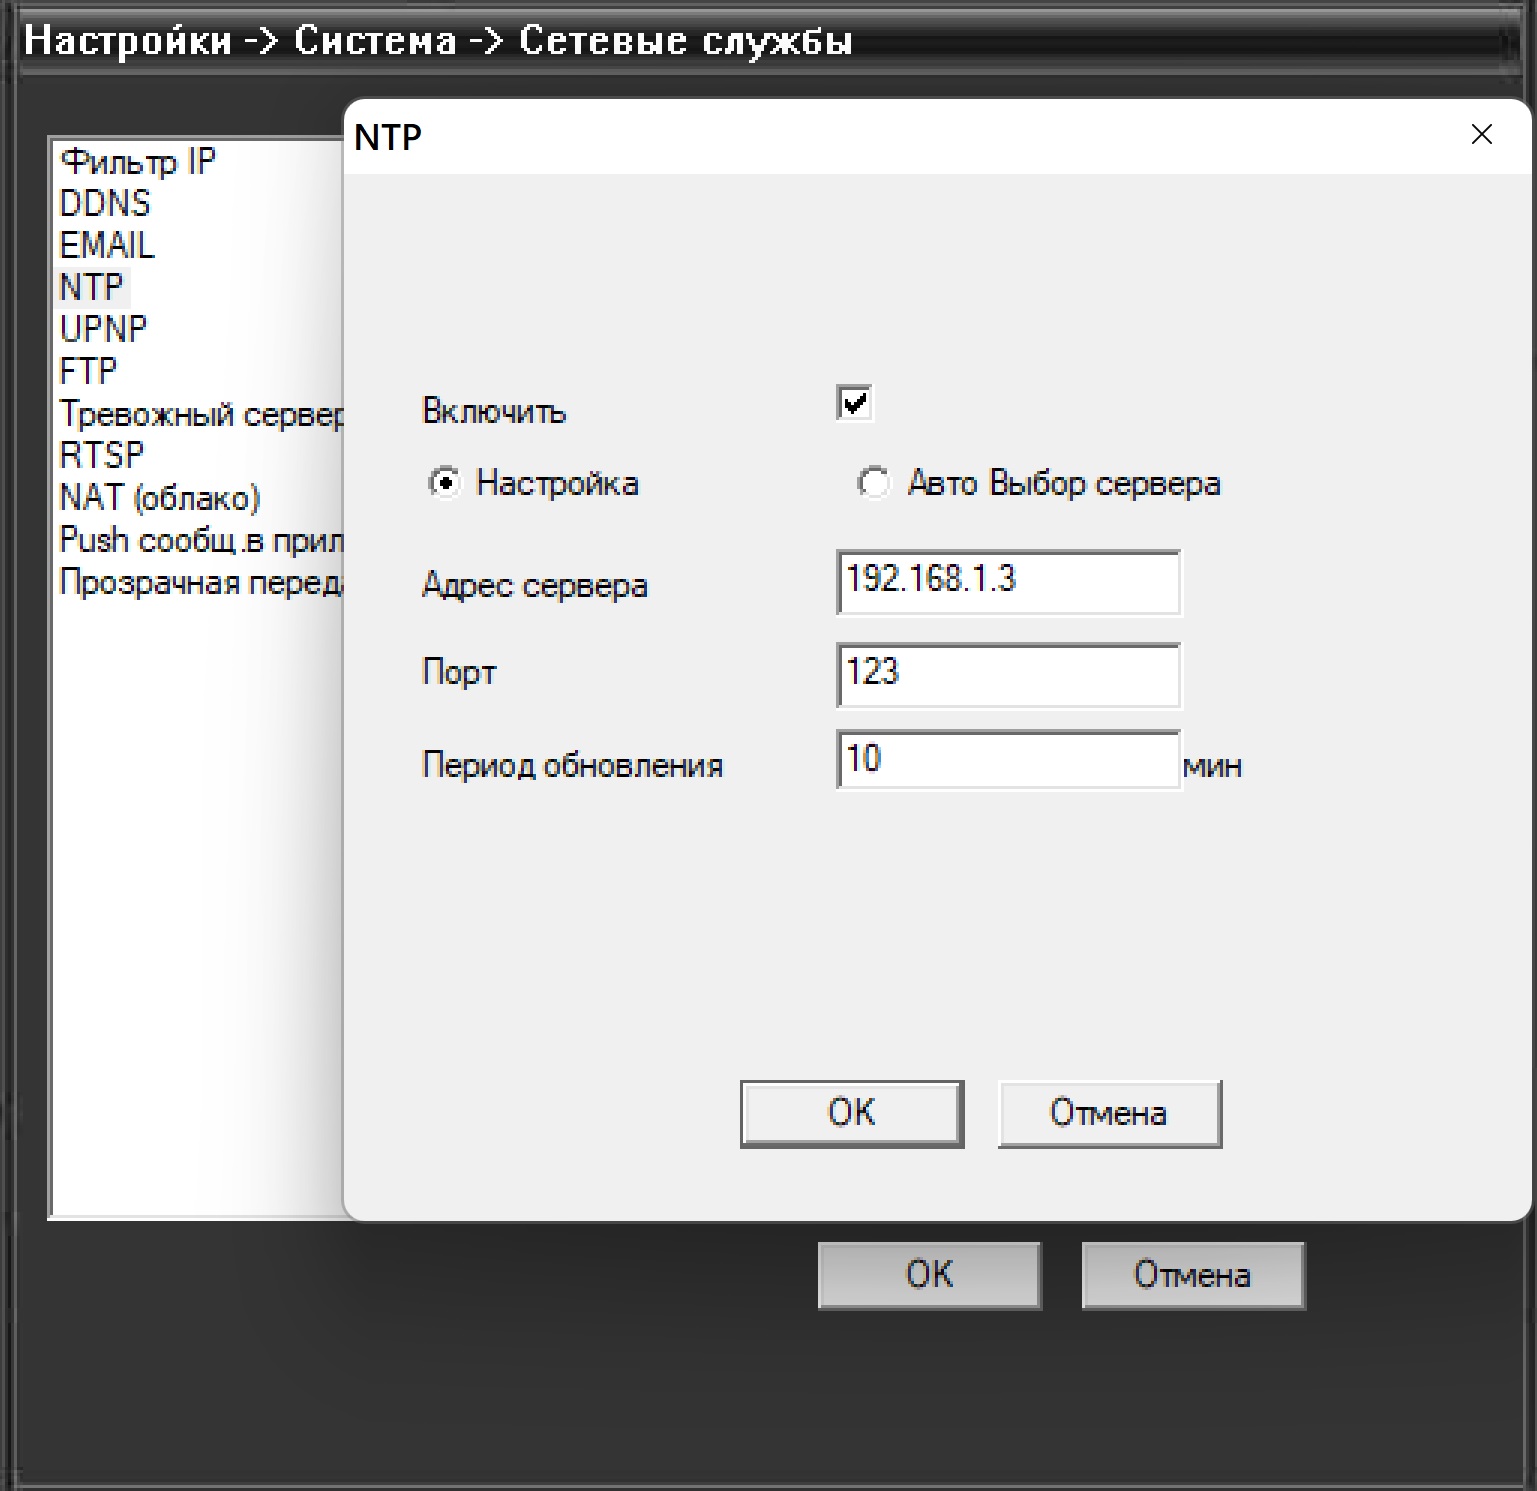
Task: Select the Настройка radio option
Action: click(445, 484)
